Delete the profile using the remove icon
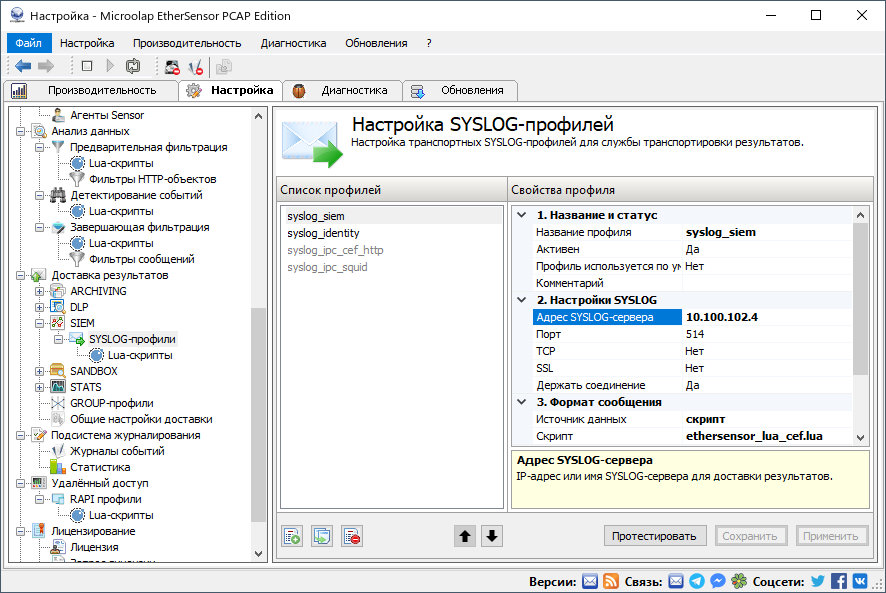Image resolution: width=886 pixels, height=593 pixels. 350,535
